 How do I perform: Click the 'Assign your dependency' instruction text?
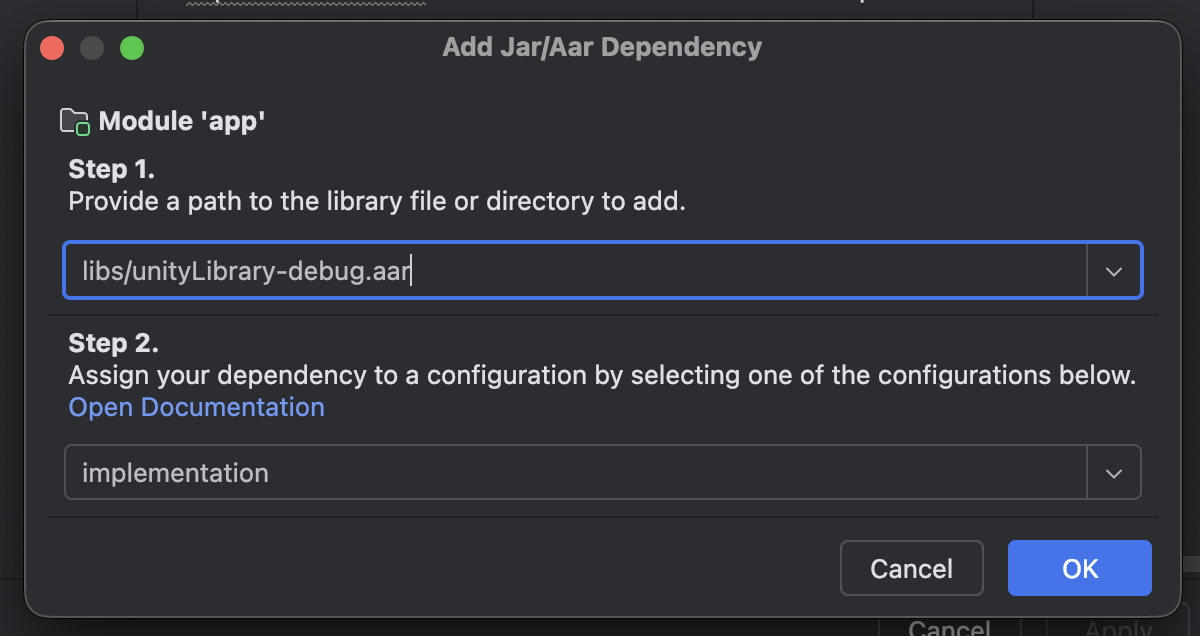click(x=602, y=376)
